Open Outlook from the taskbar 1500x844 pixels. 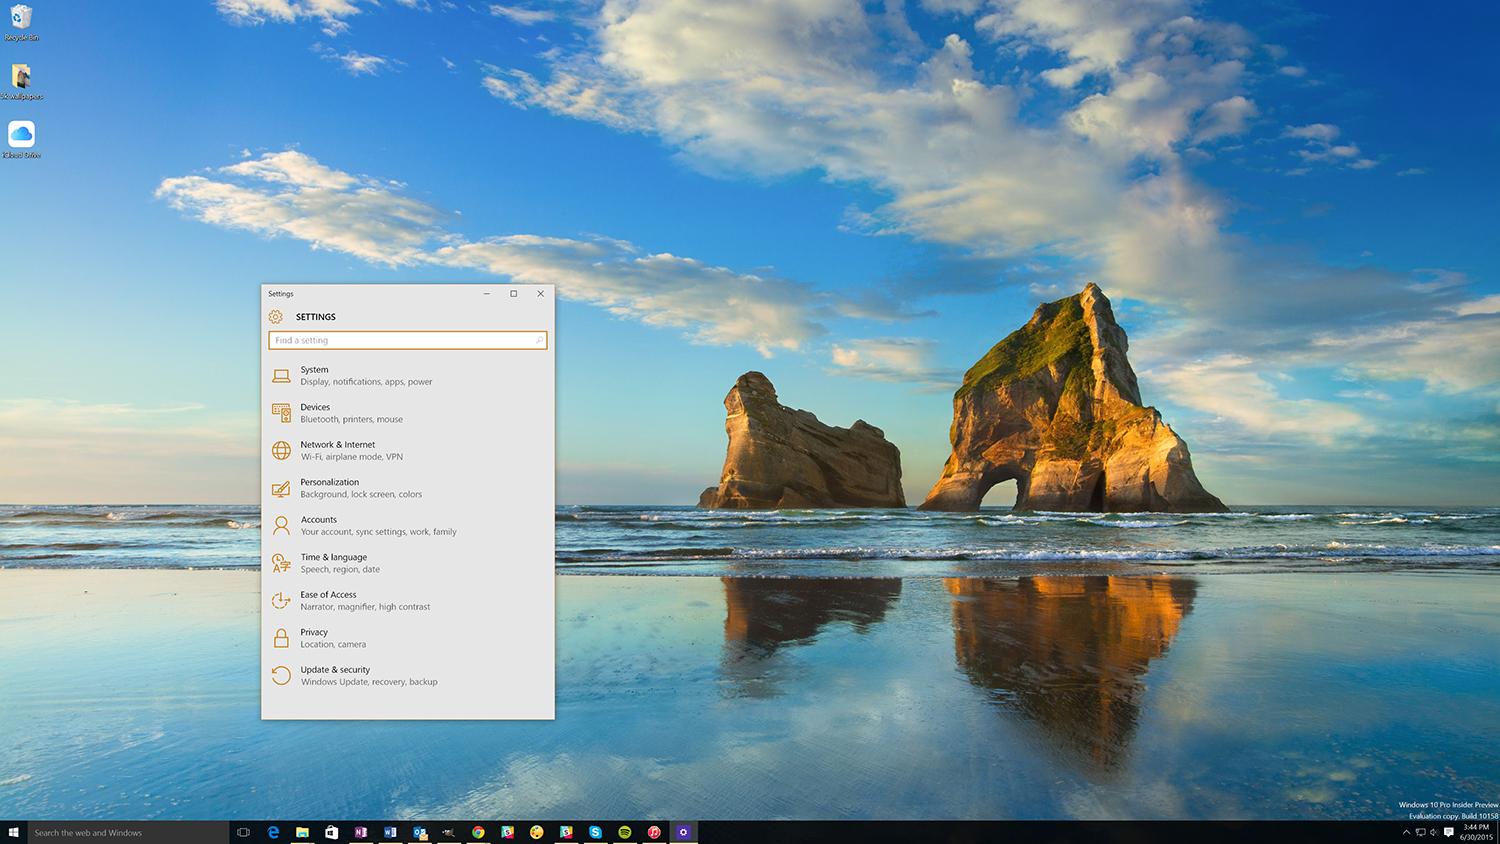pyautogui.click(x=420, y=832)
